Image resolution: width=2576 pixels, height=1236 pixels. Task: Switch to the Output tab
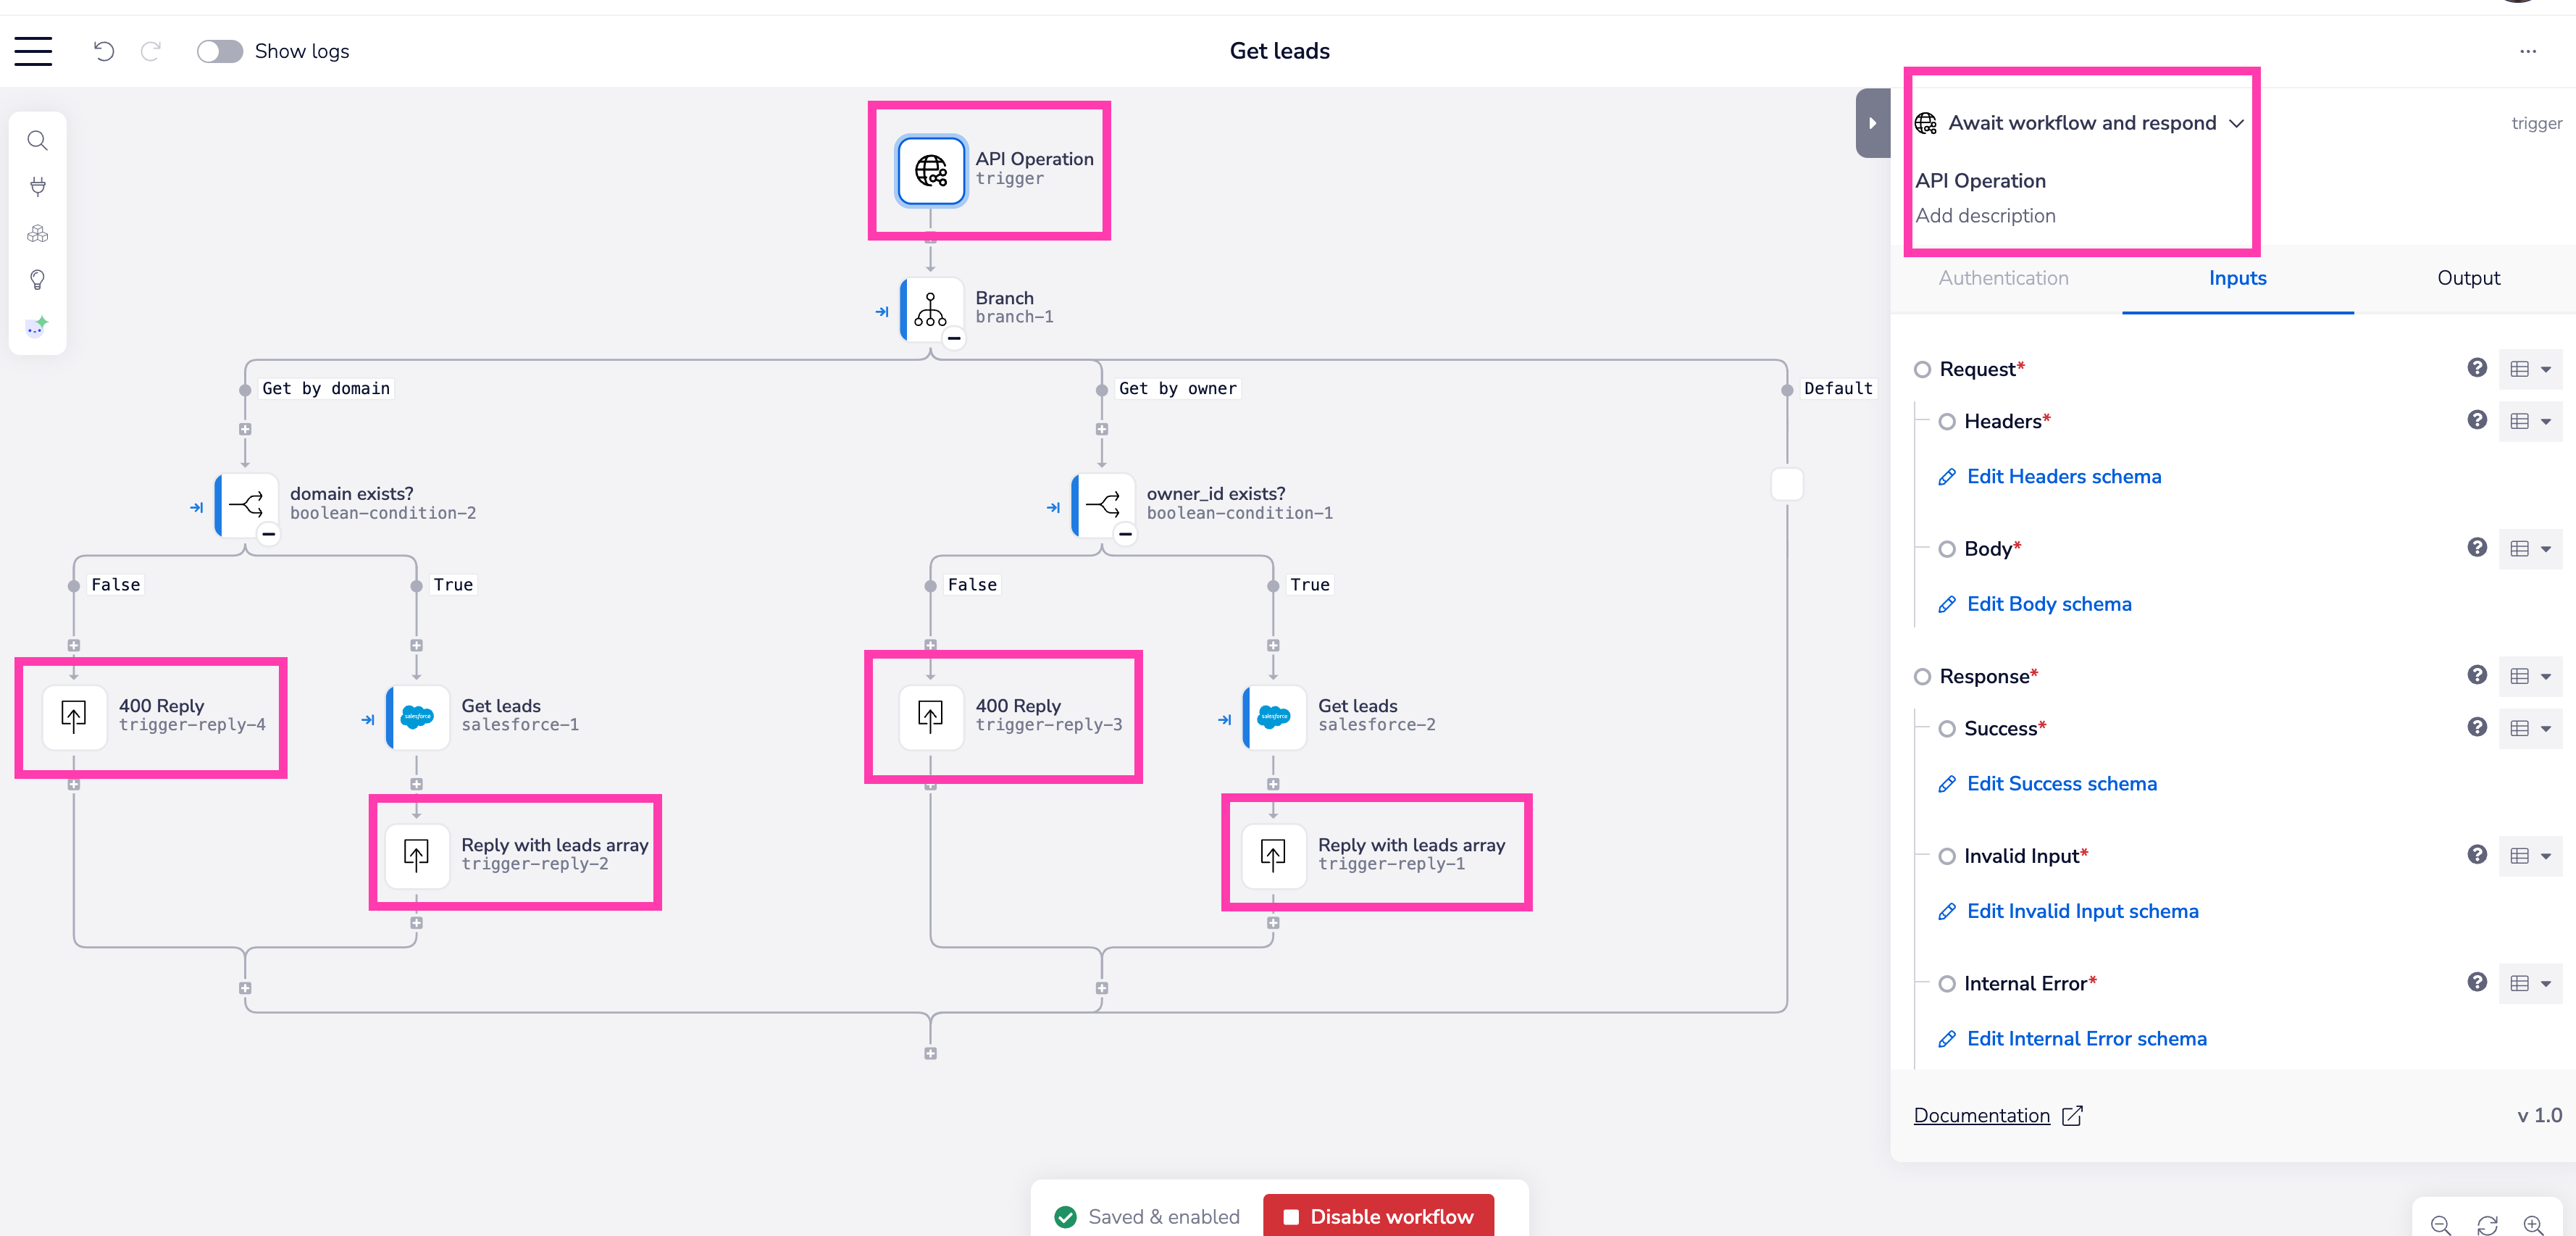[2467, 278]
